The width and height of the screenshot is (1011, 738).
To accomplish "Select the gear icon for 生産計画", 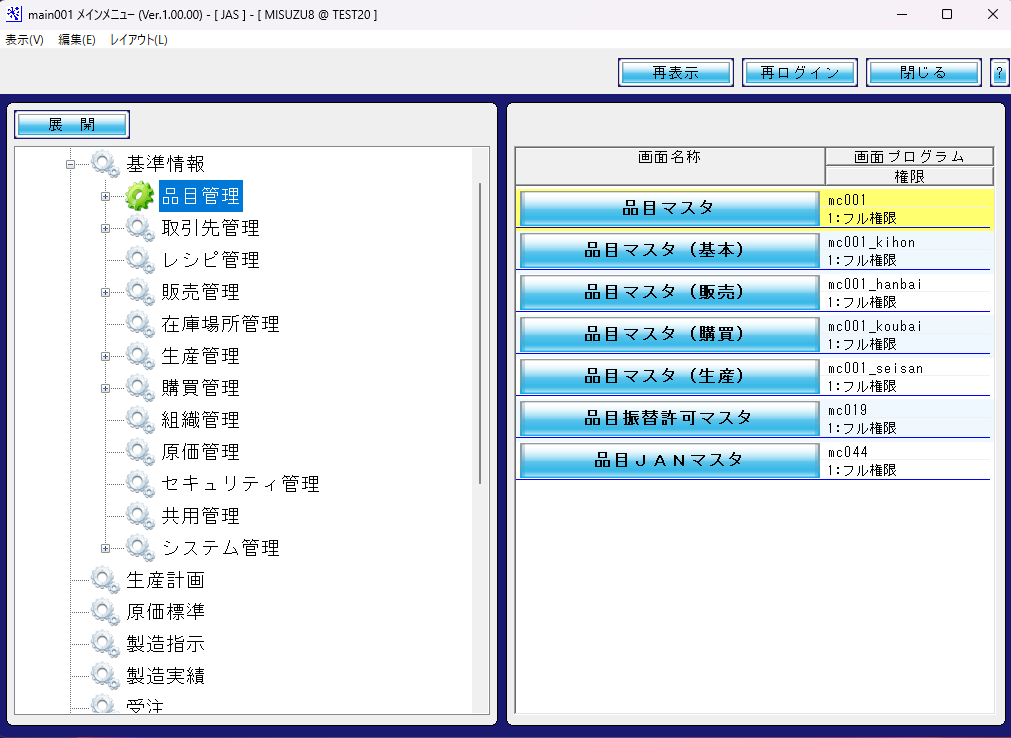I will [105, 580].
